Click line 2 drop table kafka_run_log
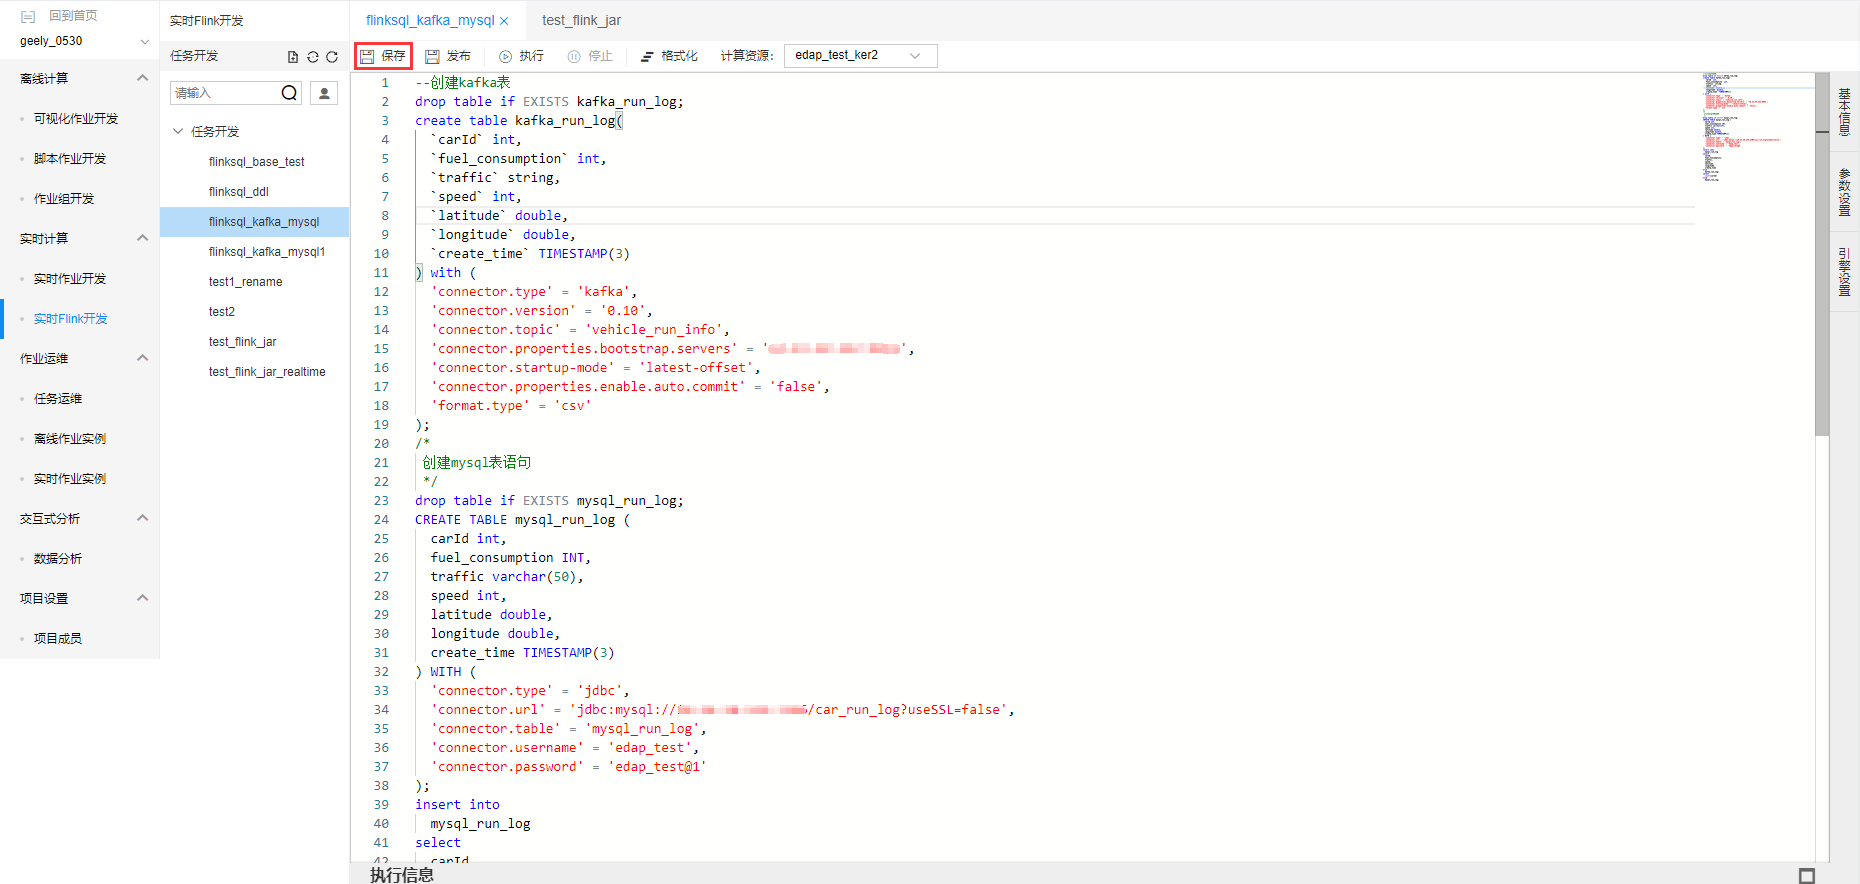 coord(549,102)
